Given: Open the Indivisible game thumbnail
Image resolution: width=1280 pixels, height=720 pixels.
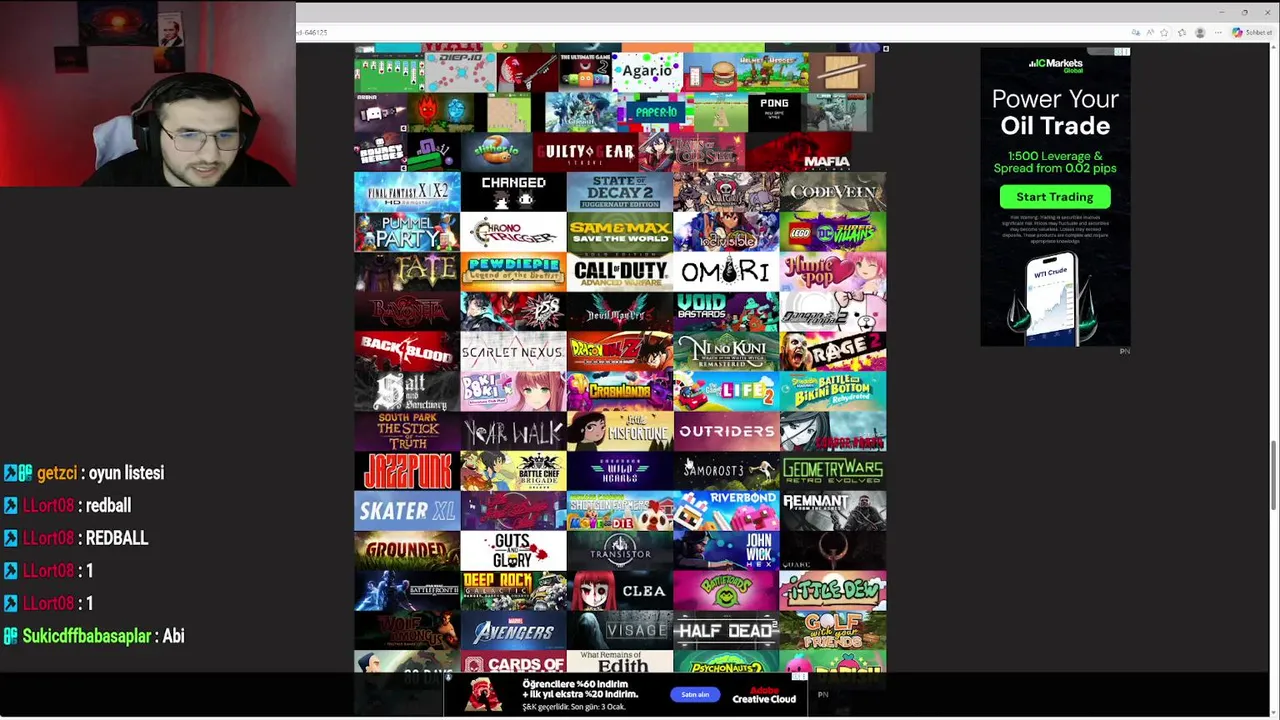Looking at the screenshot, I should tap(726, 231).
